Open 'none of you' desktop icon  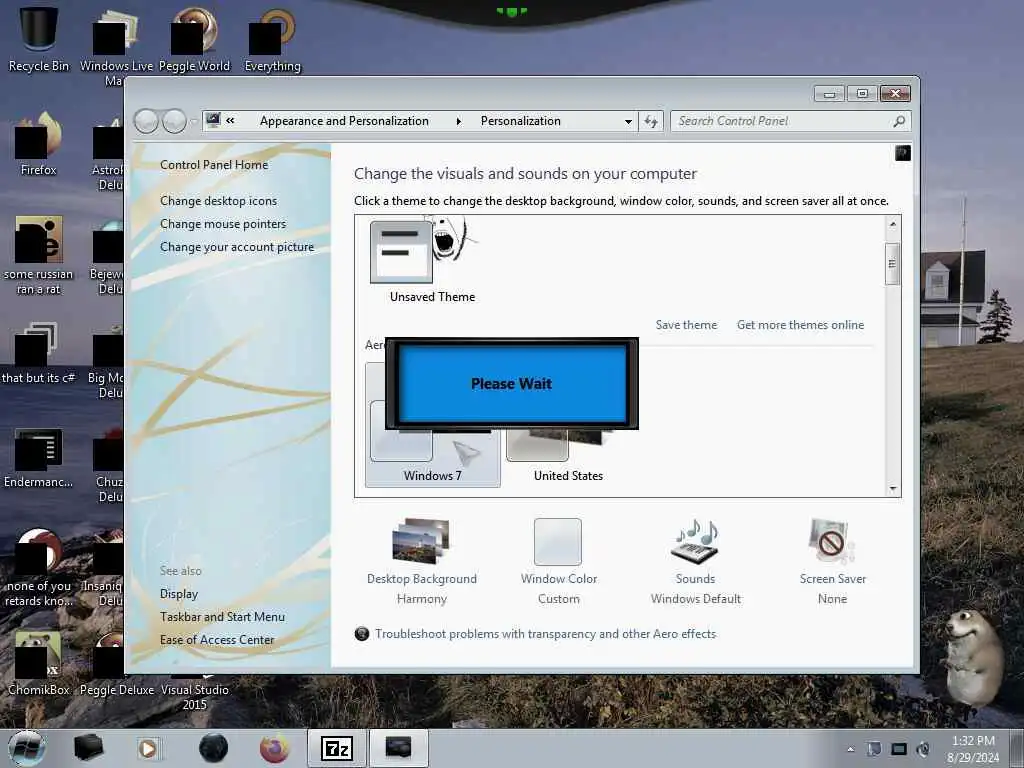[x=39, y=568]
